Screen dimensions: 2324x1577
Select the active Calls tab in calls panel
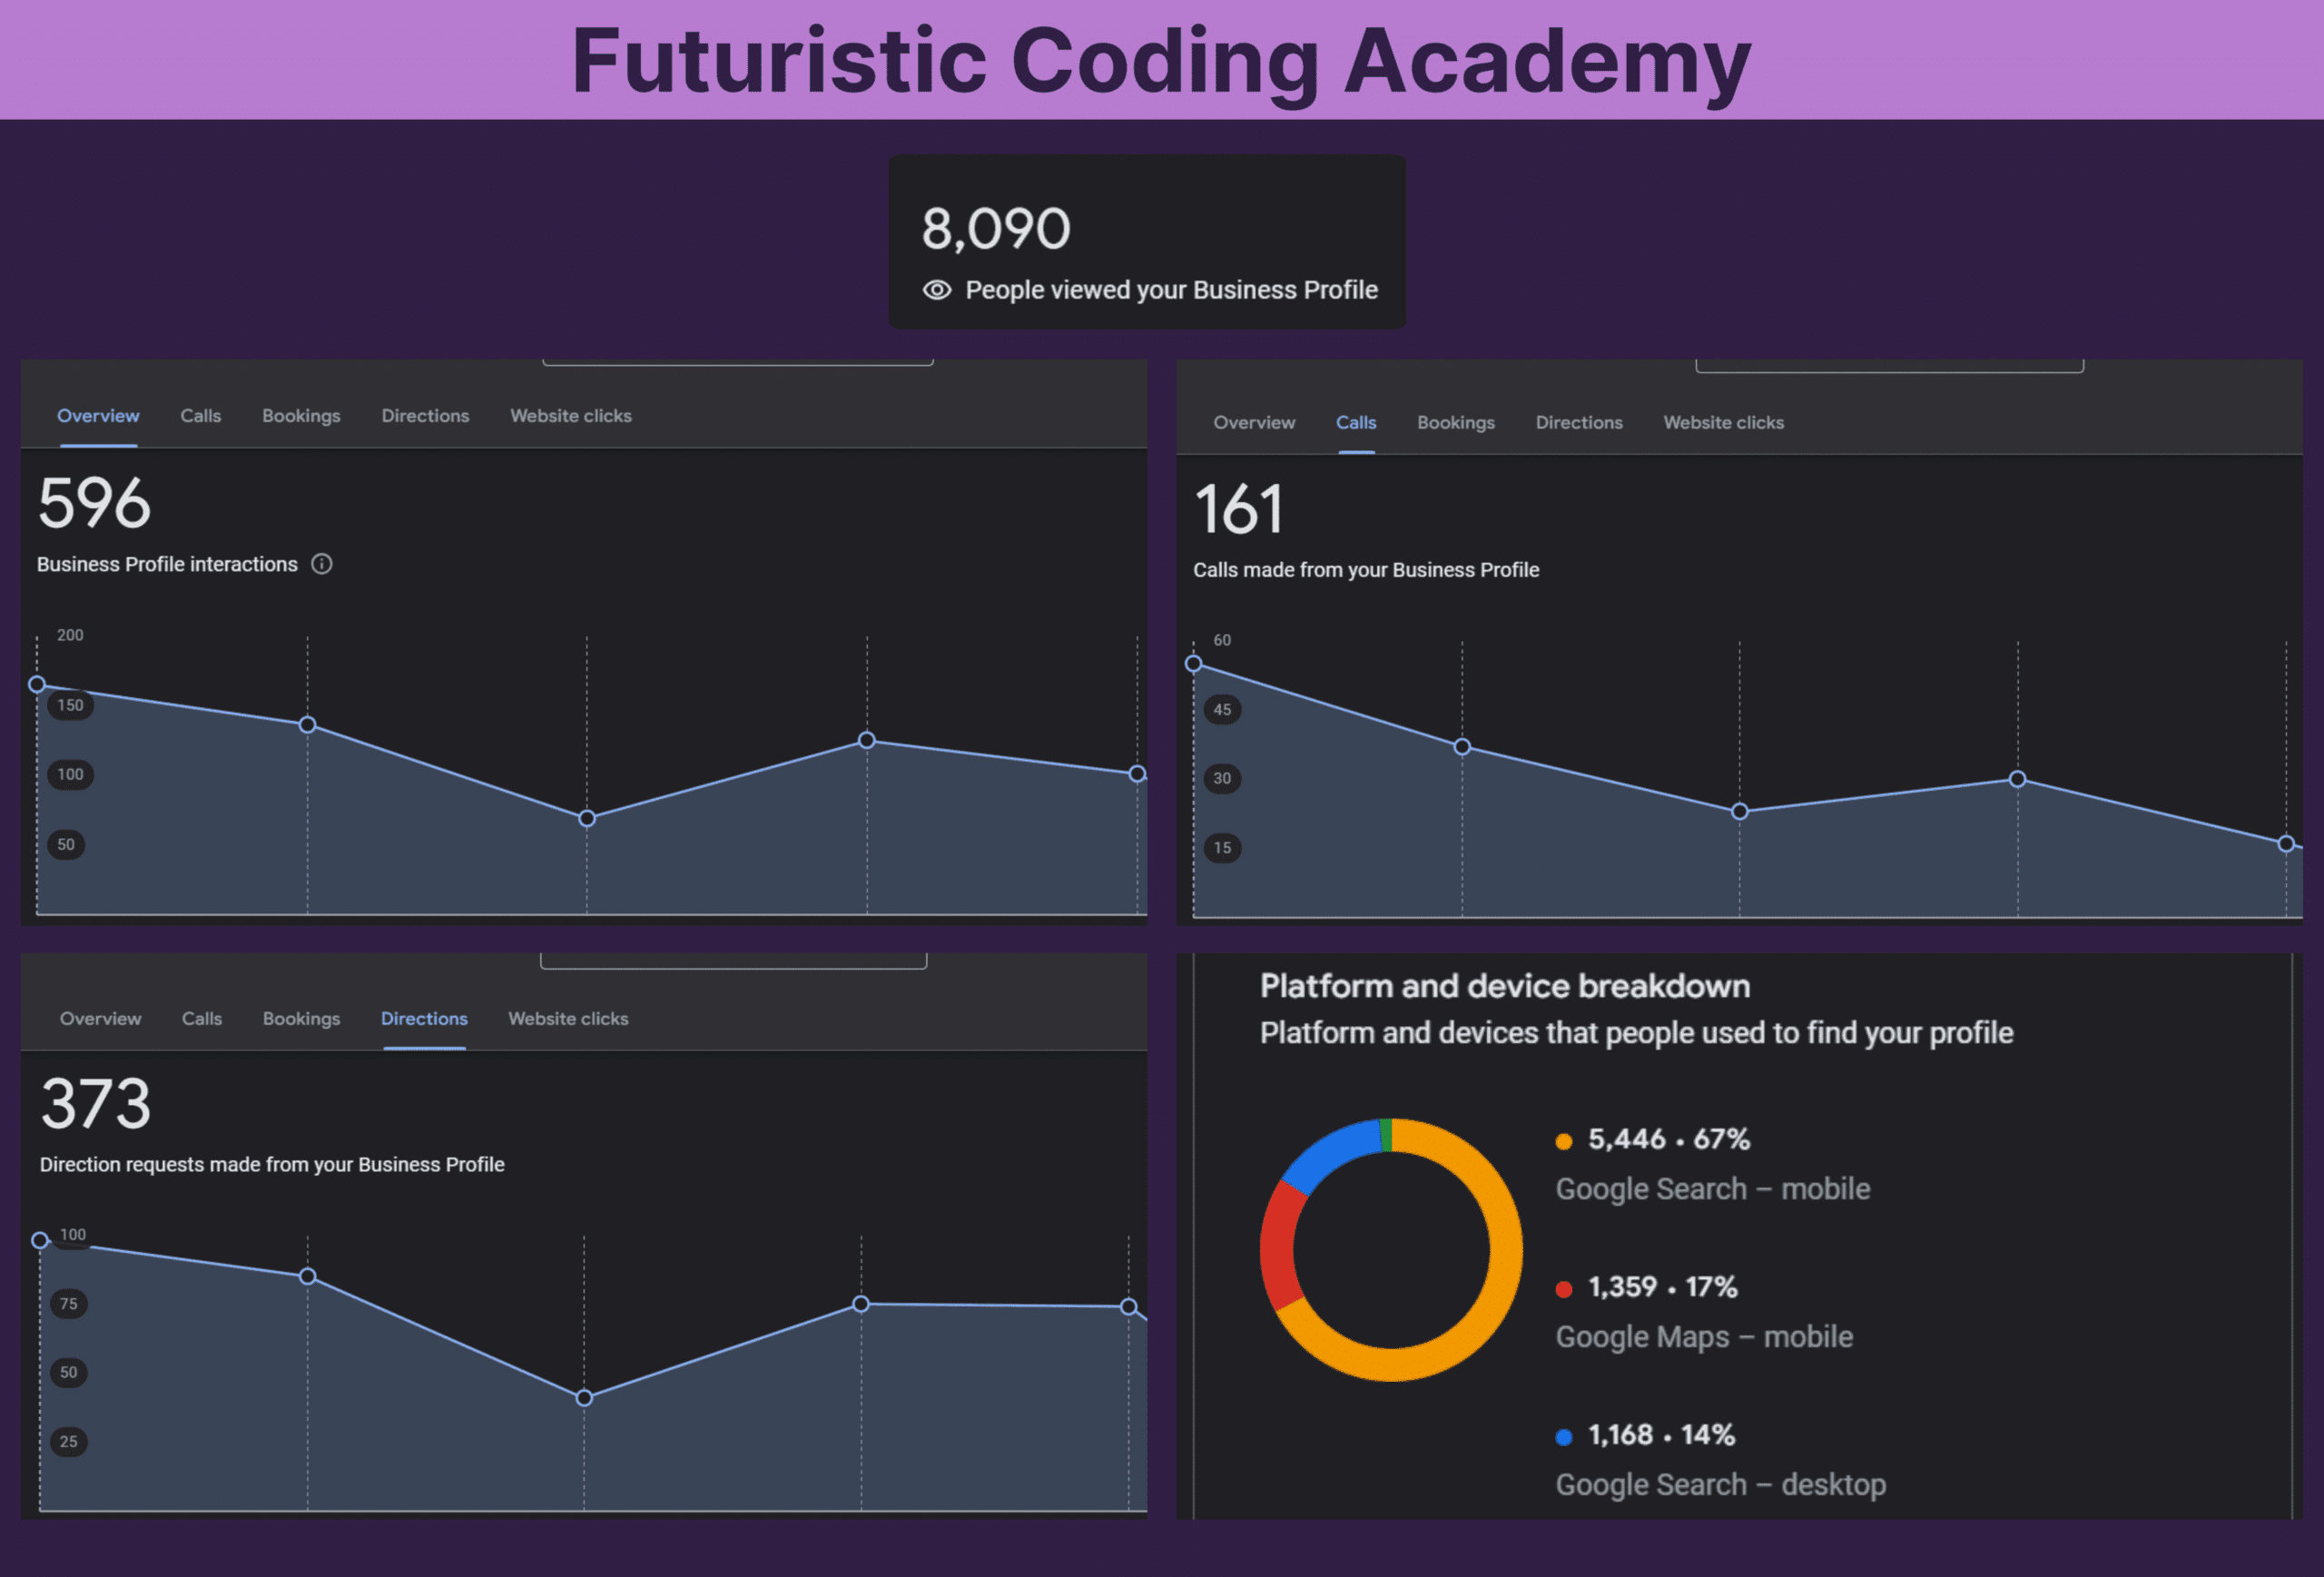[x=1355, y=423]
